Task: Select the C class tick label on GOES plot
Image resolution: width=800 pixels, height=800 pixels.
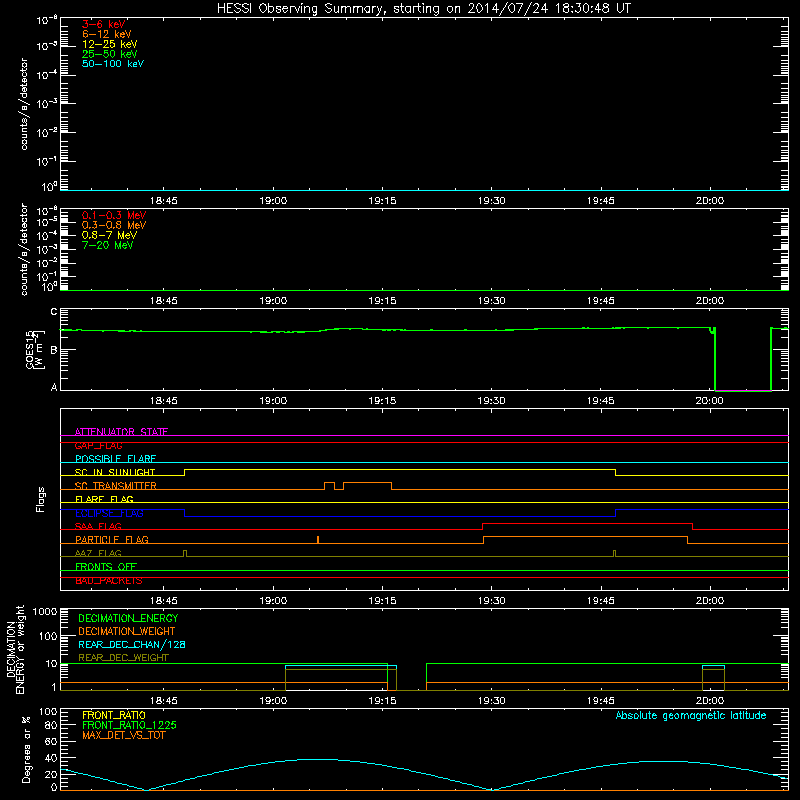Action: click(x=54, y=311)
